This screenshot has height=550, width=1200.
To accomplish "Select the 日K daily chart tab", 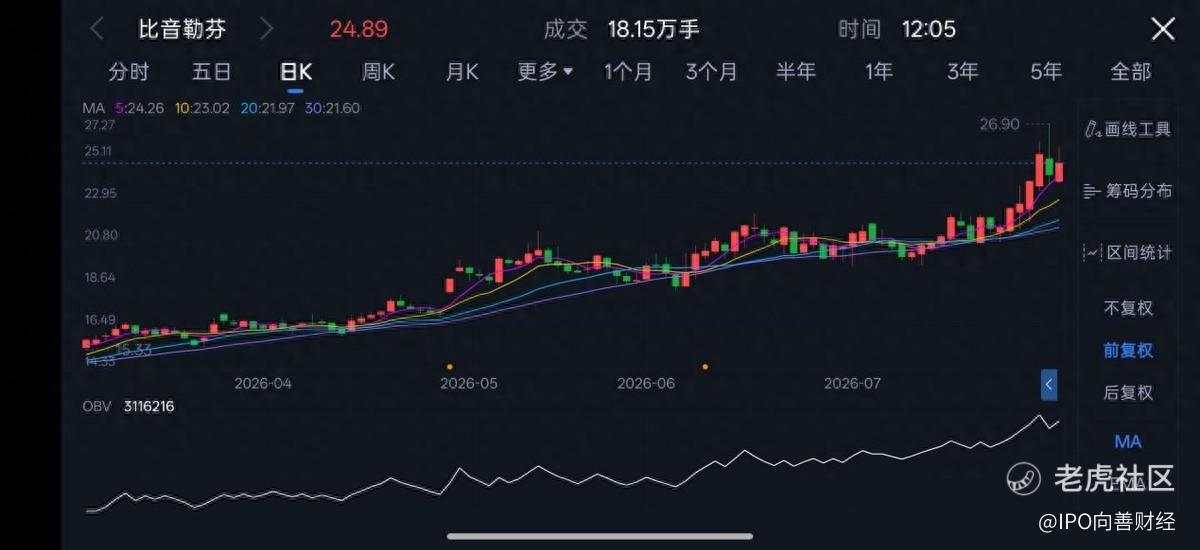I will pyautogui.click(x=296, y=72).
